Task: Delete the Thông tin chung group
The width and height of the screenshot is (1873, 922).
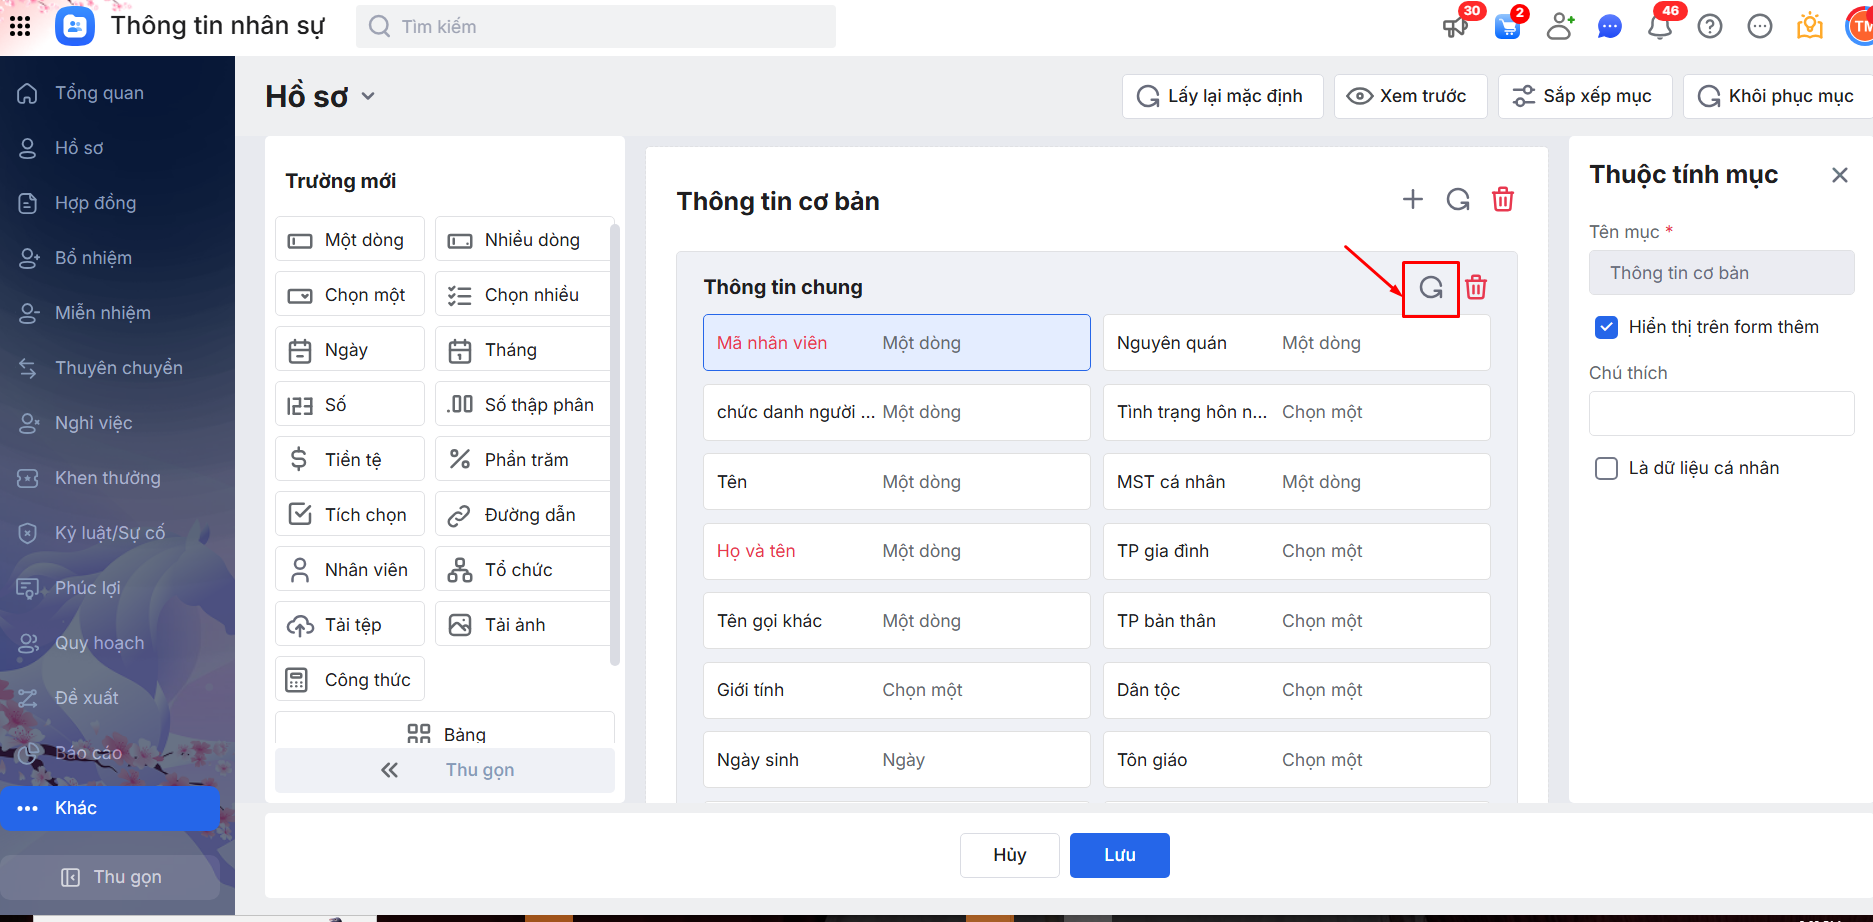Action: pos(1476,288)
